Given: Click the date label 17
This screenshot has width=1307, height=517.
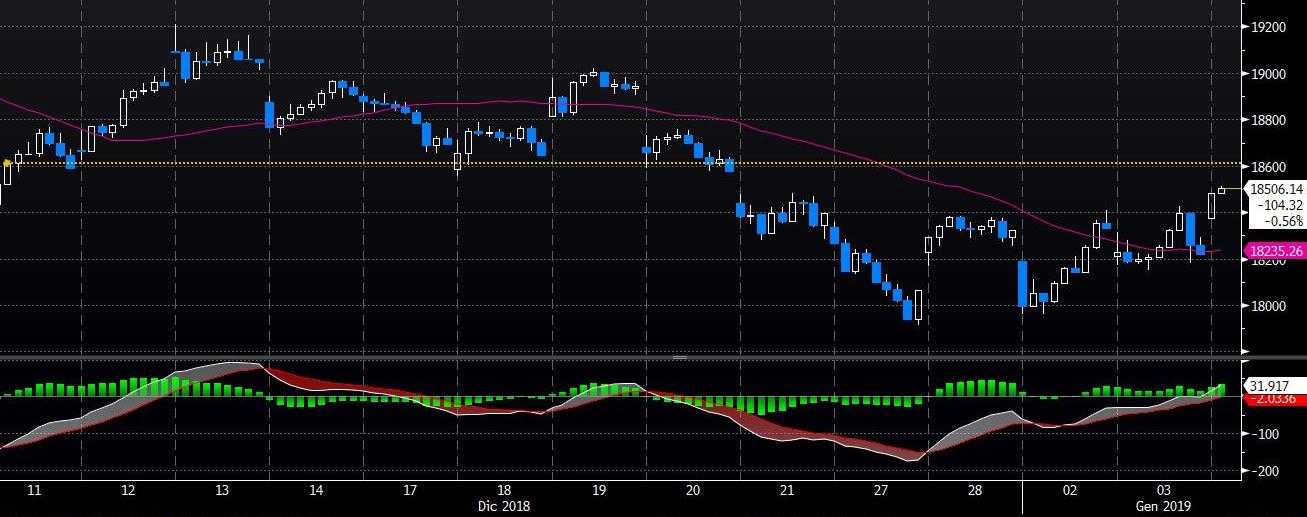Looking at the screenshot, I should pyautogui.click(x=410, y=491).
